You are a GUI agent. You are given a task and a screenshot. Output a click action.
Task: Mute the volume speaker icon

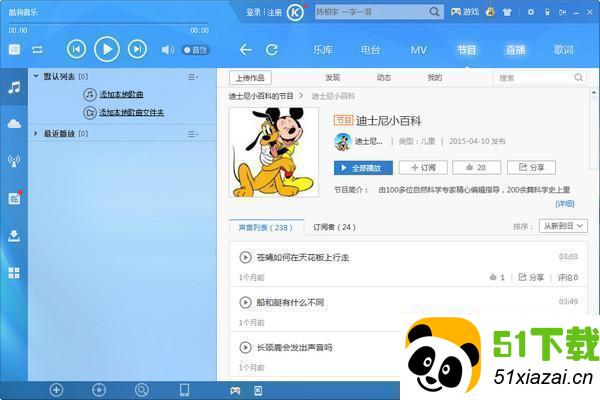tap(167, 49)
